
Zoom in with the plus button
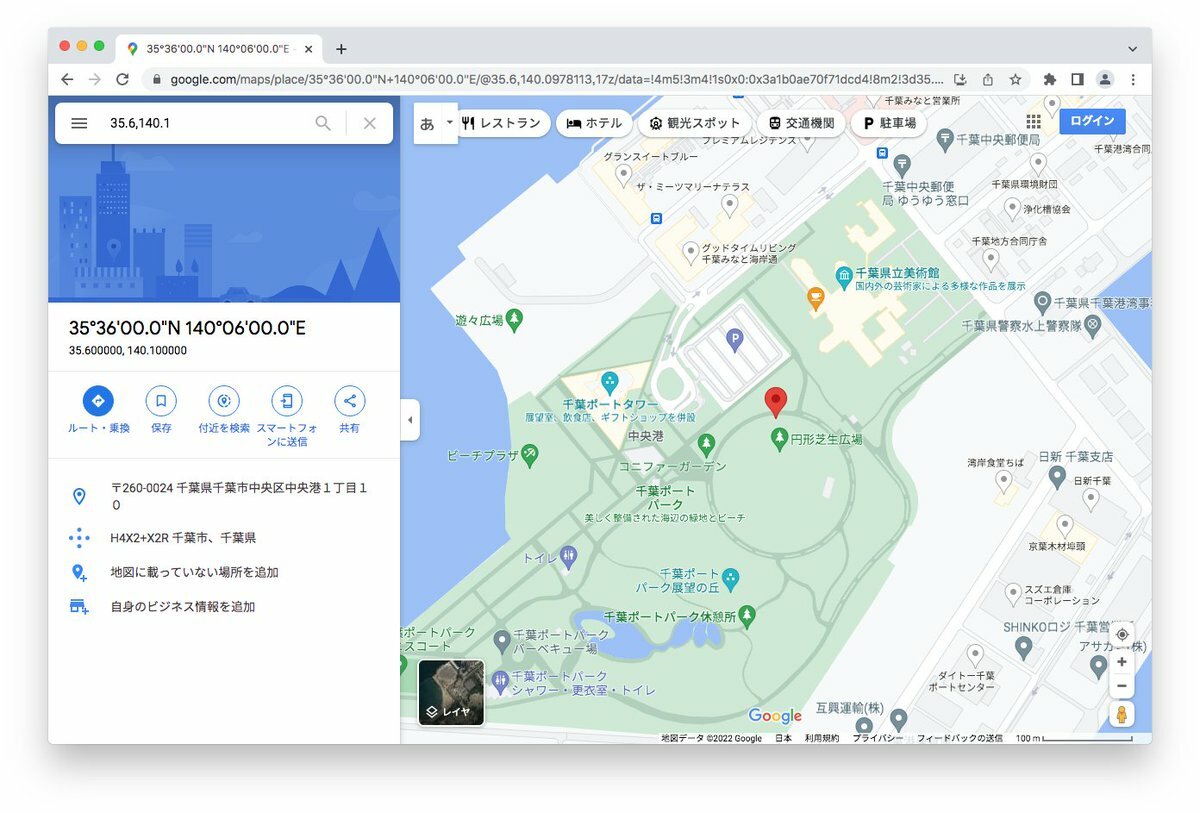[x=1122, y=662]
